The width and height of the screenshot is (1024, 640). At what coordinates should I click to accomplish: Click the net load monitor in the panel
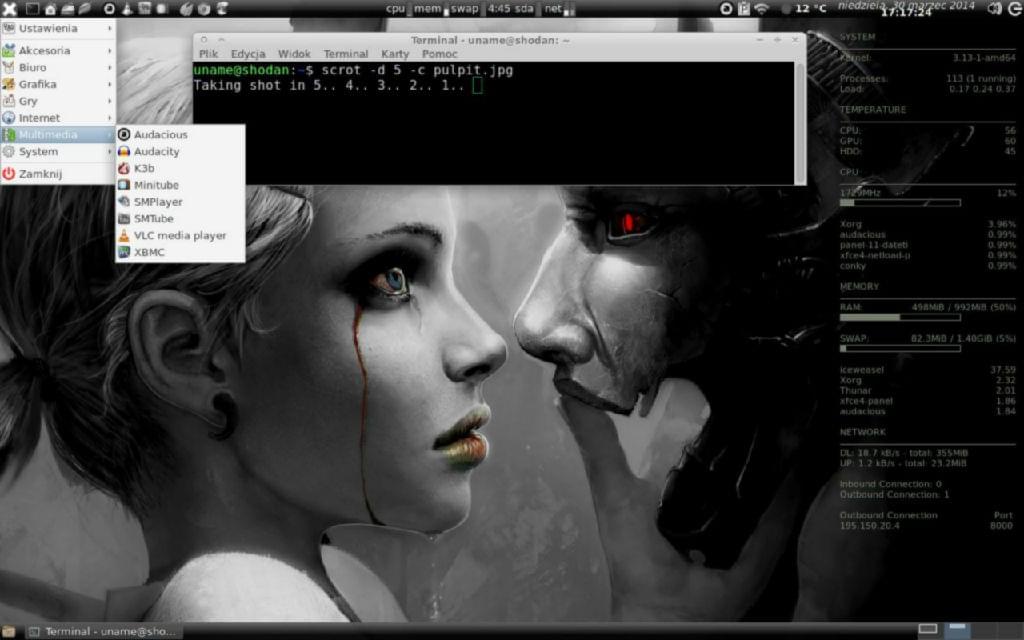pos(560,8)
